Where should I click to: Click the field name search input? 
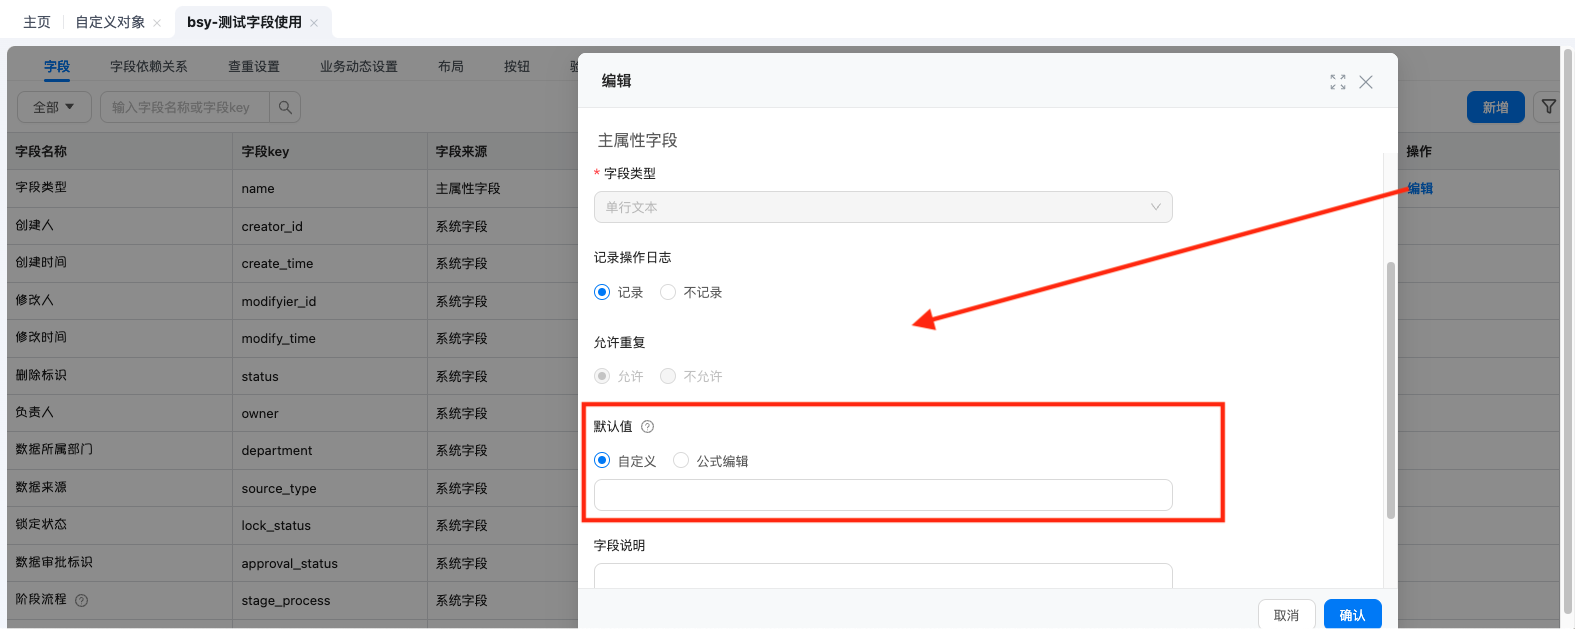tap(185, 107)
